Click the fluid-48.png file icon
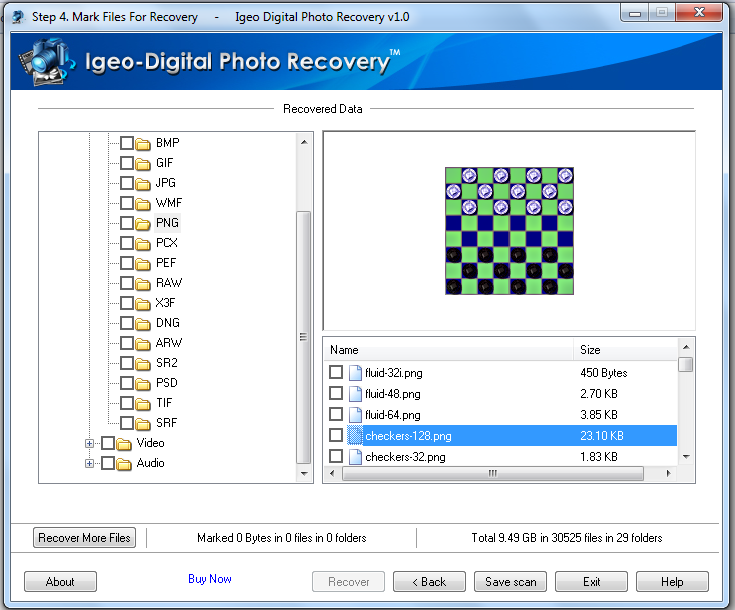This screenshot has width=735, height=610. click(x=355, y=394)
